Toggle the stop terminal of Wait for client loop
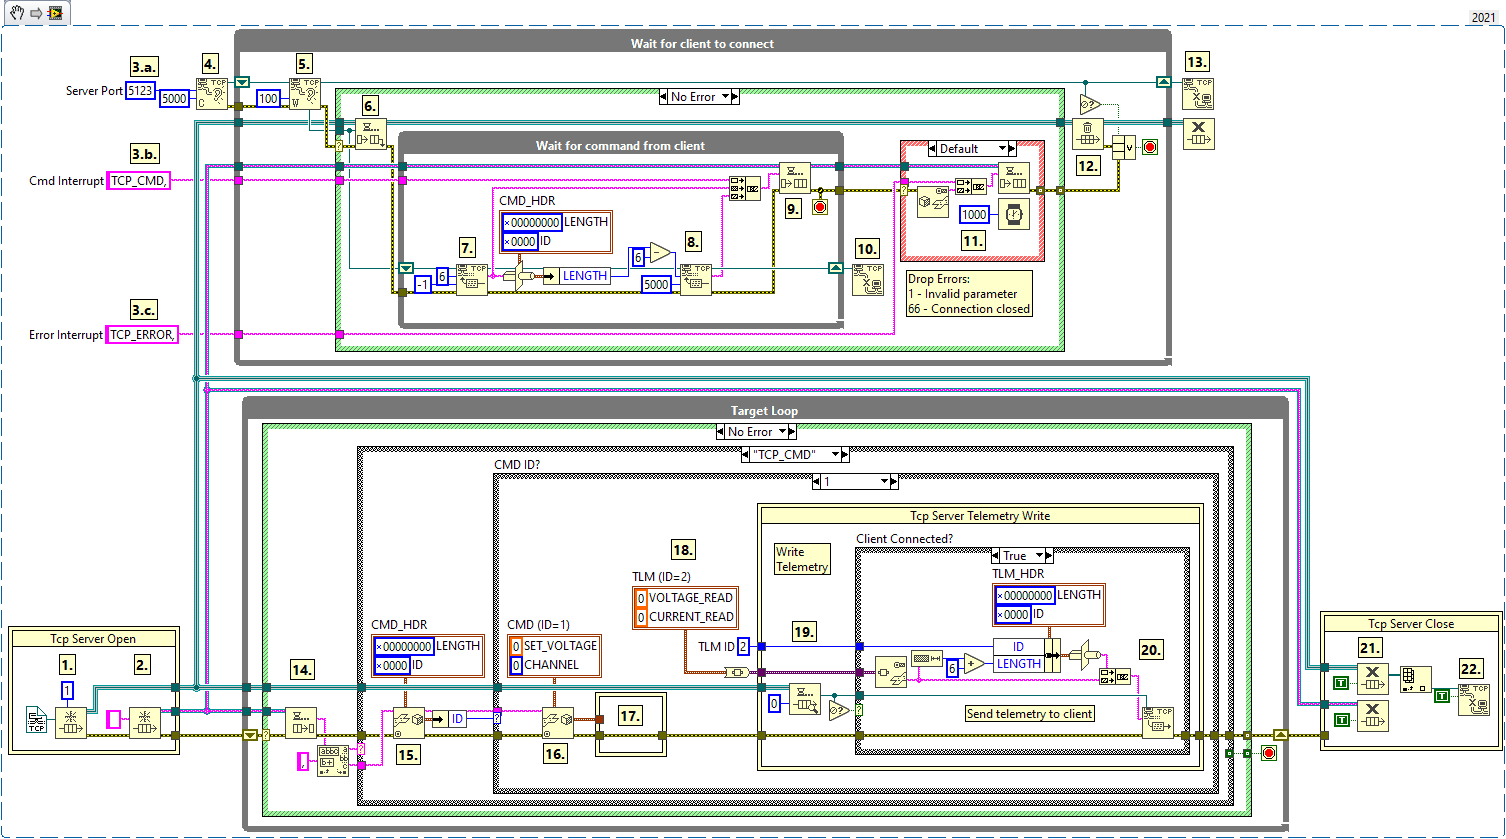The height and width of the screenshot is (839, 1506). click(1149, 147)
